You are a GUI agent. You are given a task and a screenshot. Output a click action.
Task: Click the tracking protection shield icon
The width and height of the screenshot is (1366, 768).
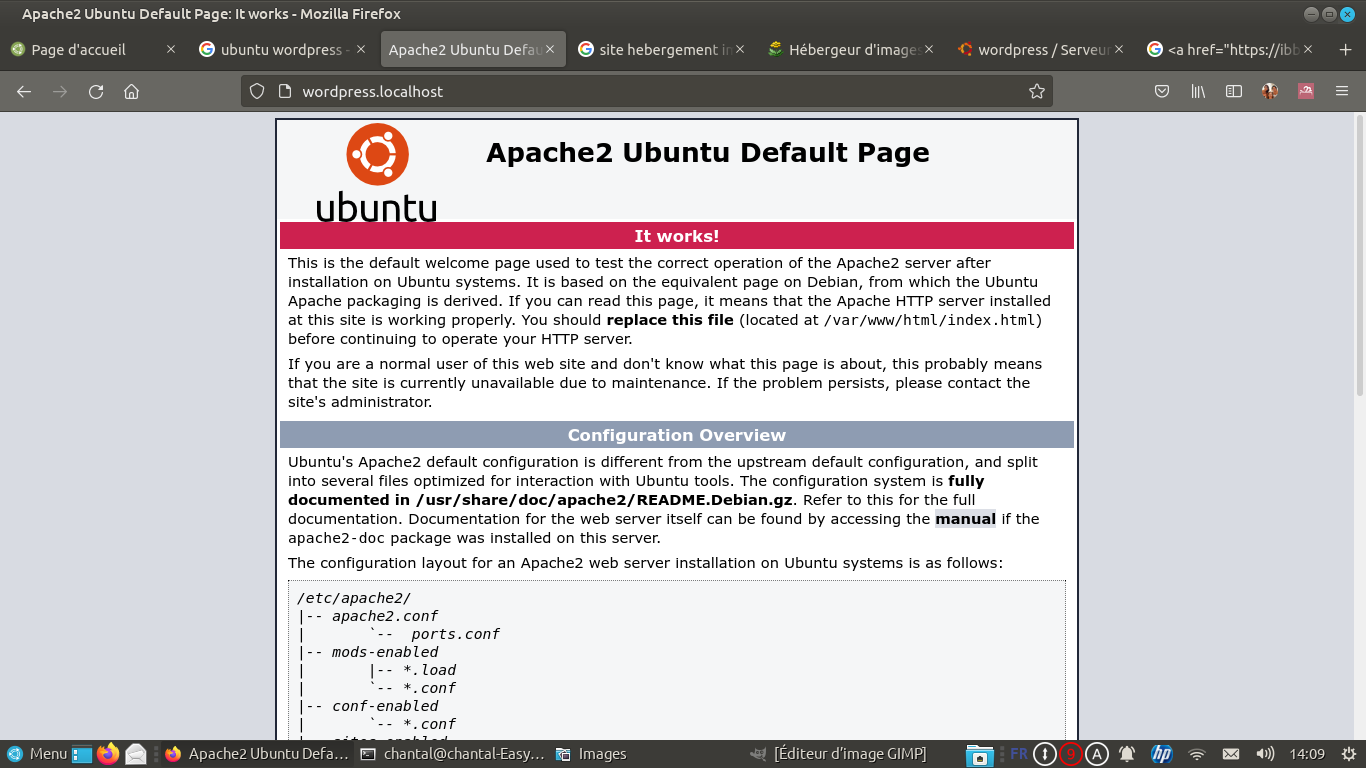coord(257,91)
